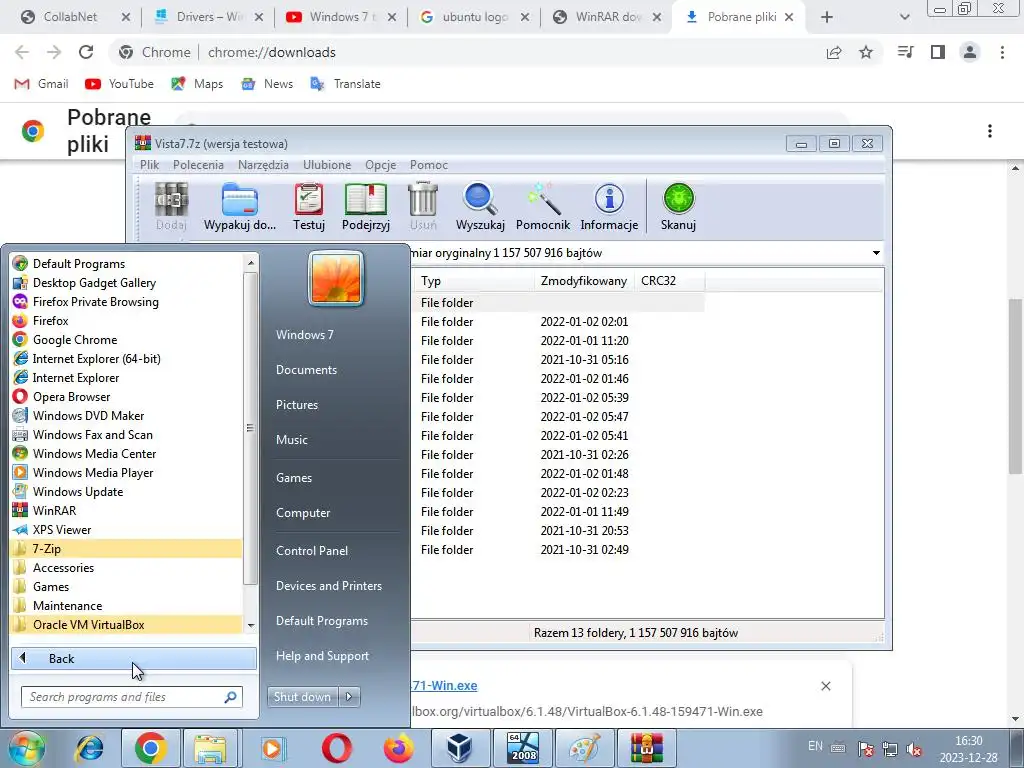This screenshot has width=1024, height=768.
Task: Open Devices and Printers link
Action: click(x=328, y=586)
